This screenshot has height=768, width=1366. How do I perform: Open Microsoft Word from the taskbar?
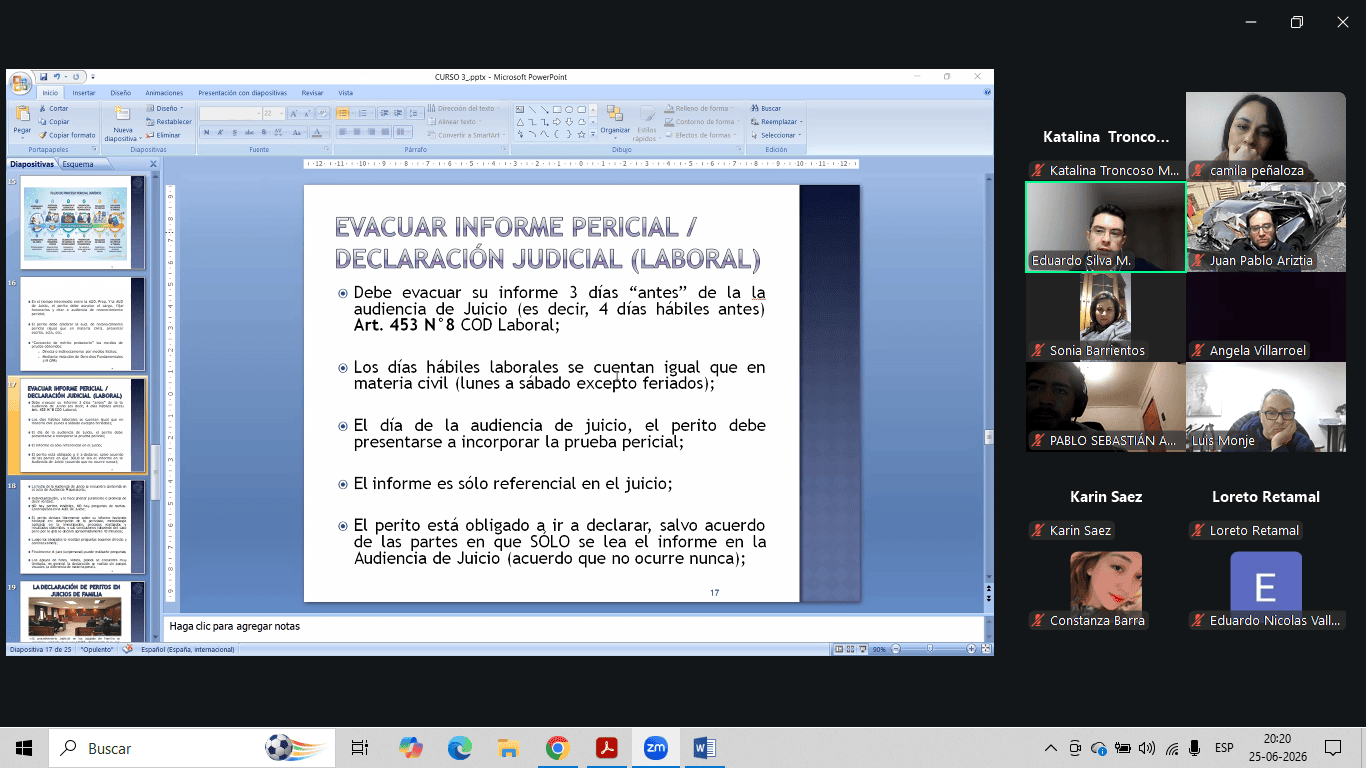pyautogui.click(x=704, y=748)
